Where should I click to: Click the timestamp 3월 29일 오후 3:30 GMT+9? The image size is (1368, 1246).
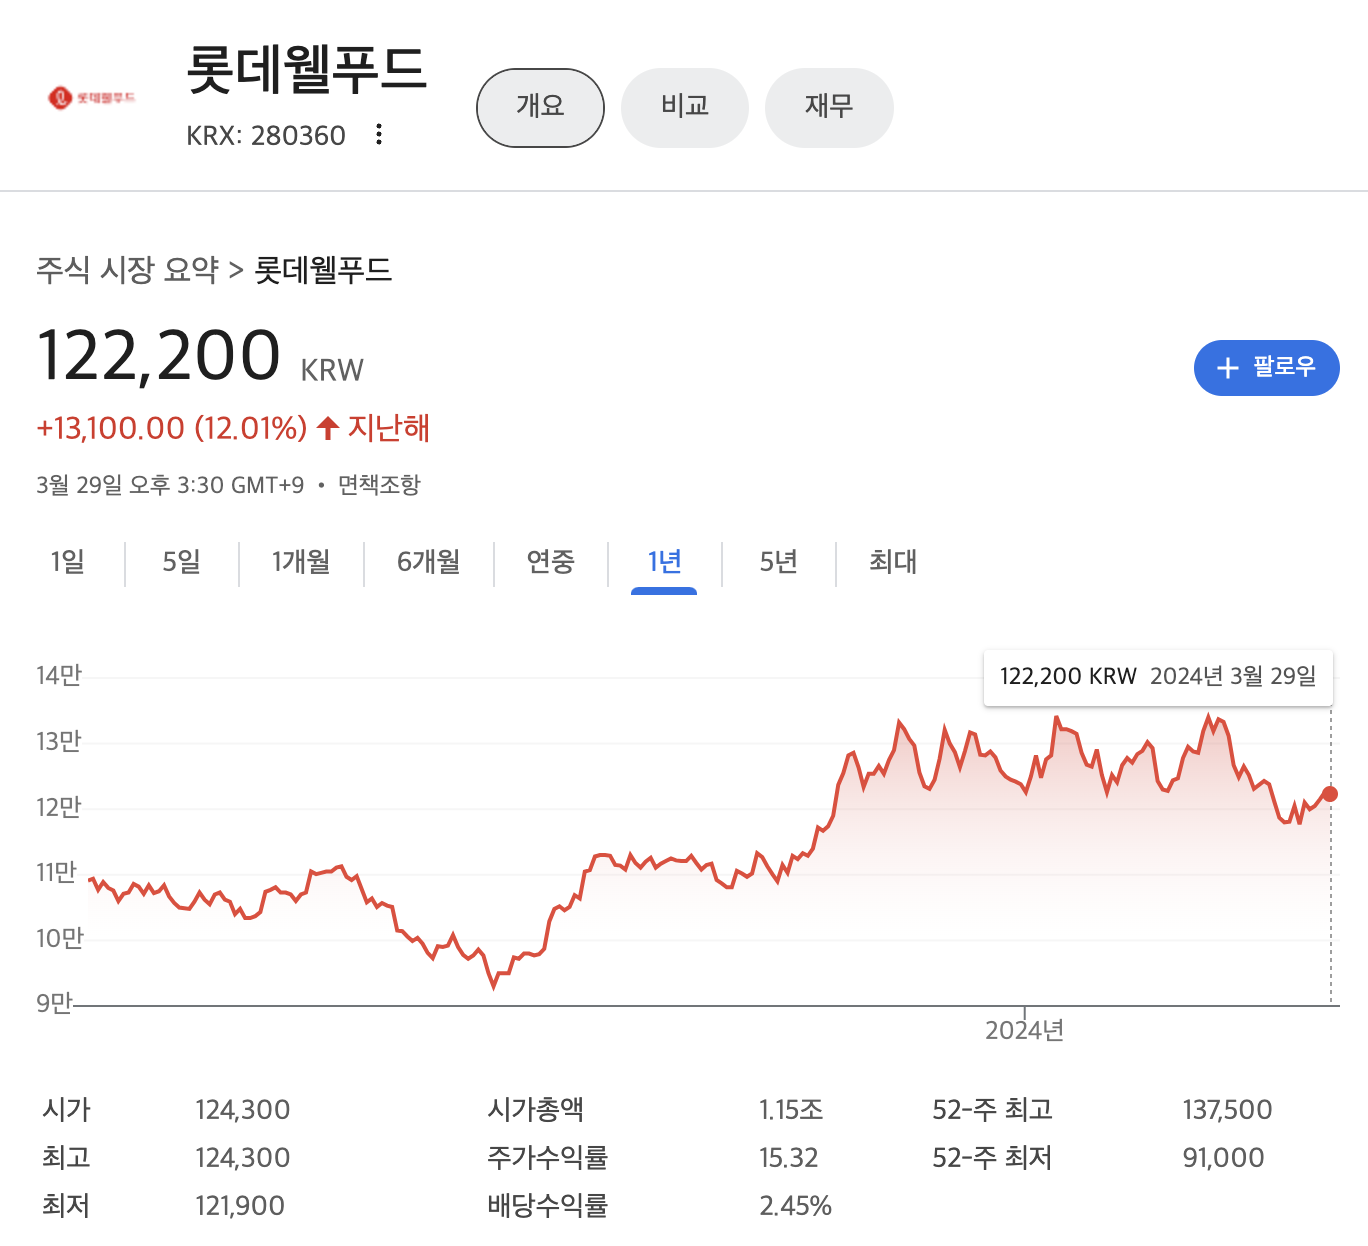170,485
